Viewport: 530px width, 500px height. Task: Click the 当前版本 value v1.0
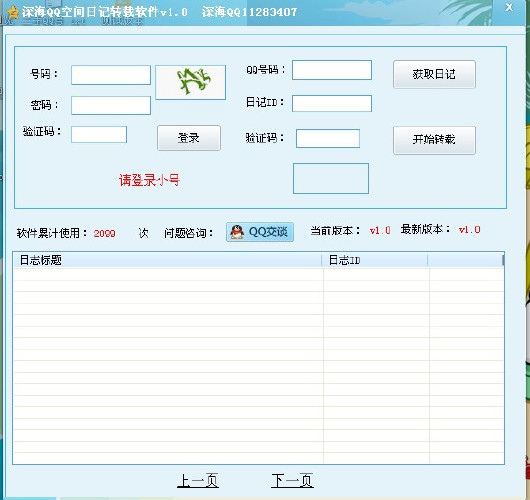point(380,231)
